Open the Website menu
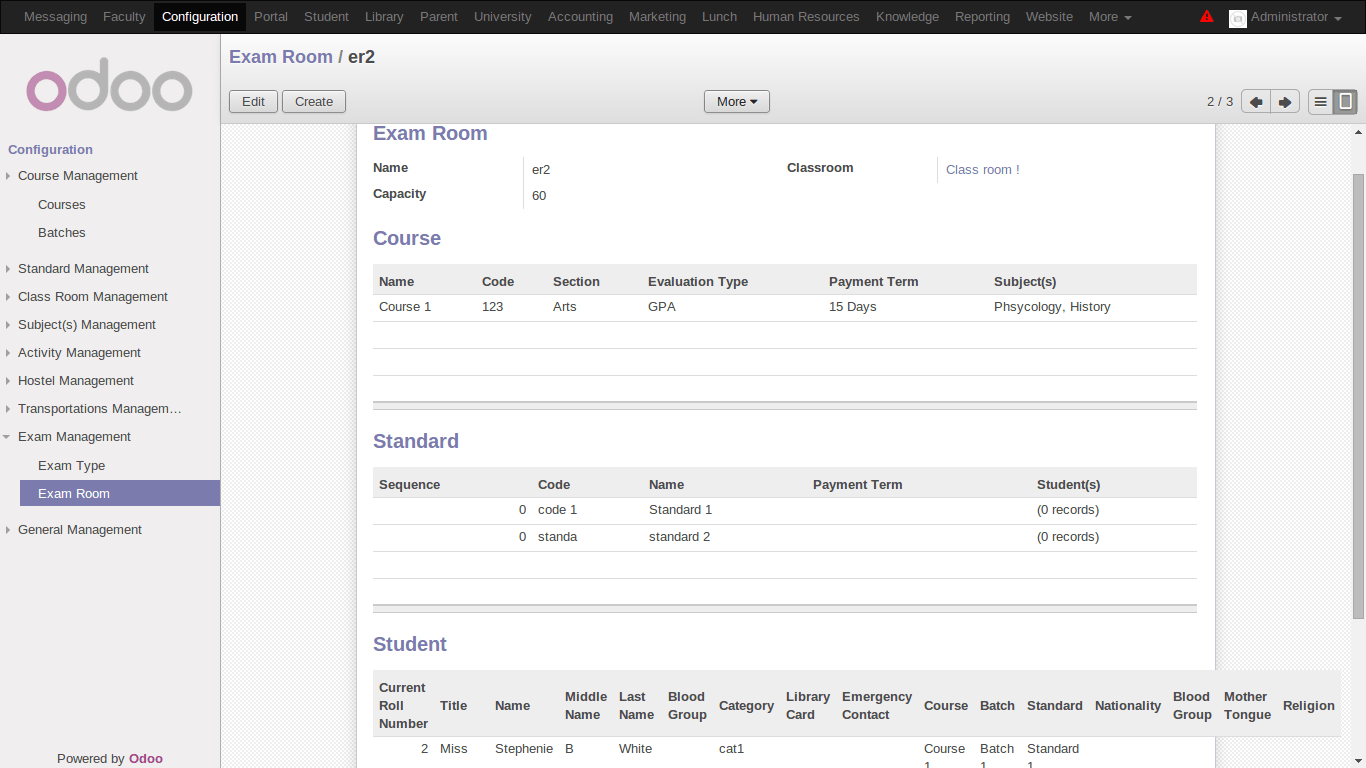The image size is (1366, 768). point(1049,17)
